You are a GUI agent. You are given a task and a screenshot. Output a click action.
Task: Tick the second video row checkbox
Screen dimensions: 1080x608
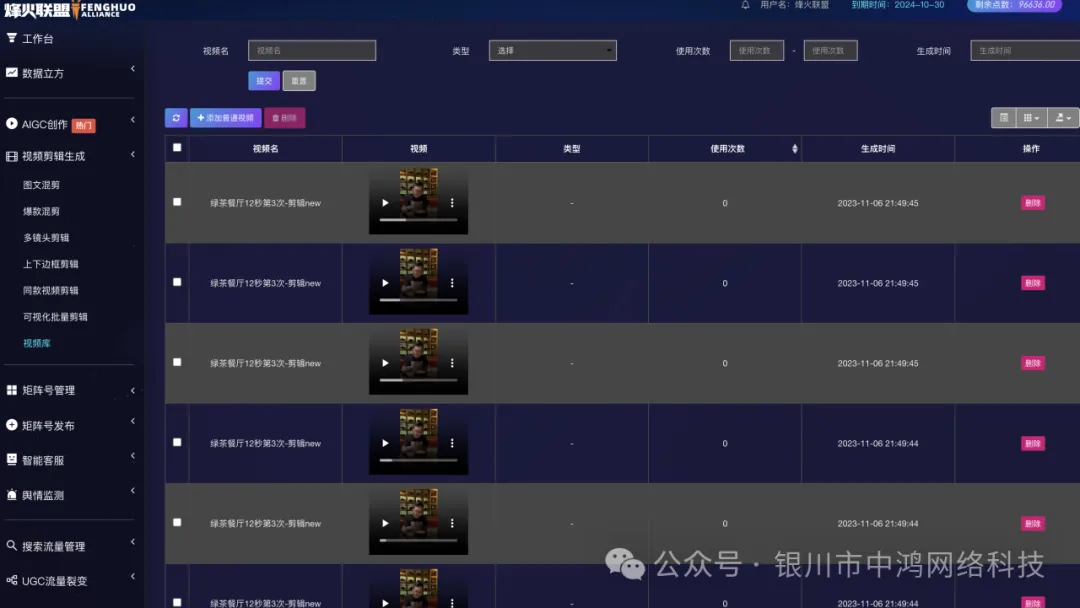click(x=177, y=282)
